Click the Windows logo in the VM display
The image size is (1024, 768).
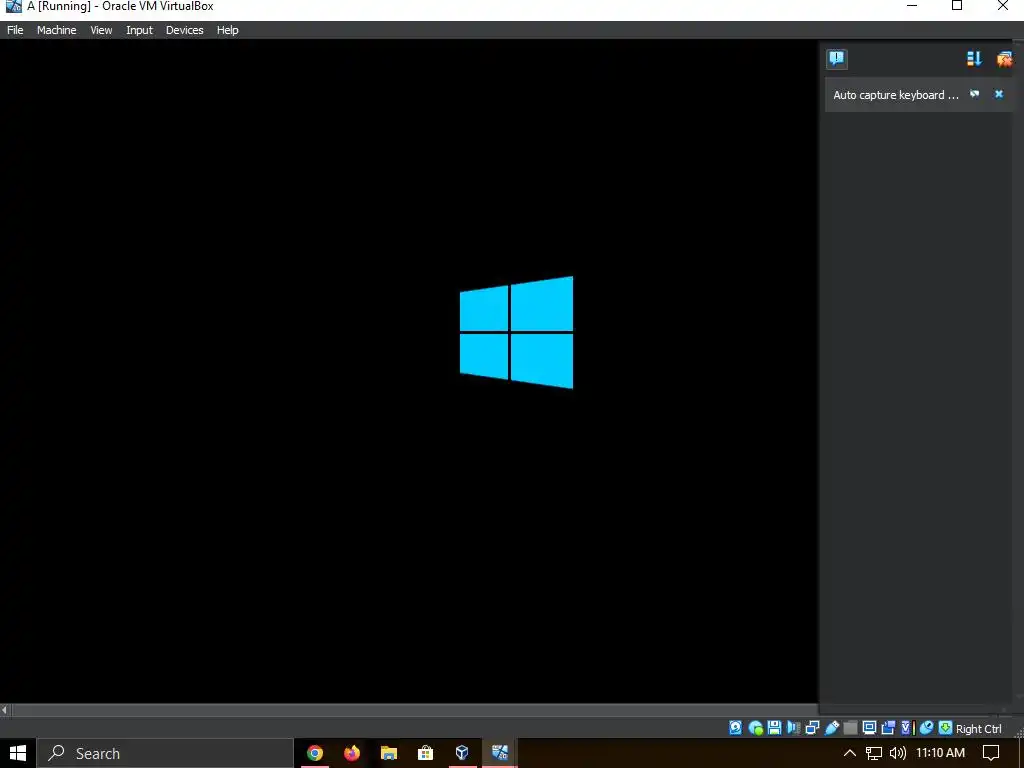point(516,332)
